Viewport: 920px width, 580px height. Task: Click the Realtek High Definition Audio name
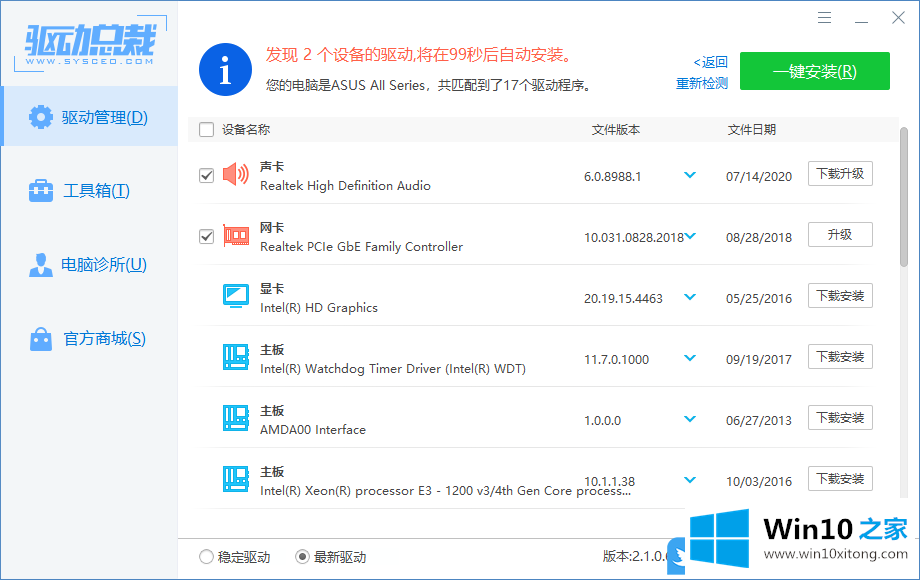pyautogui.click(x=345, y=185)
